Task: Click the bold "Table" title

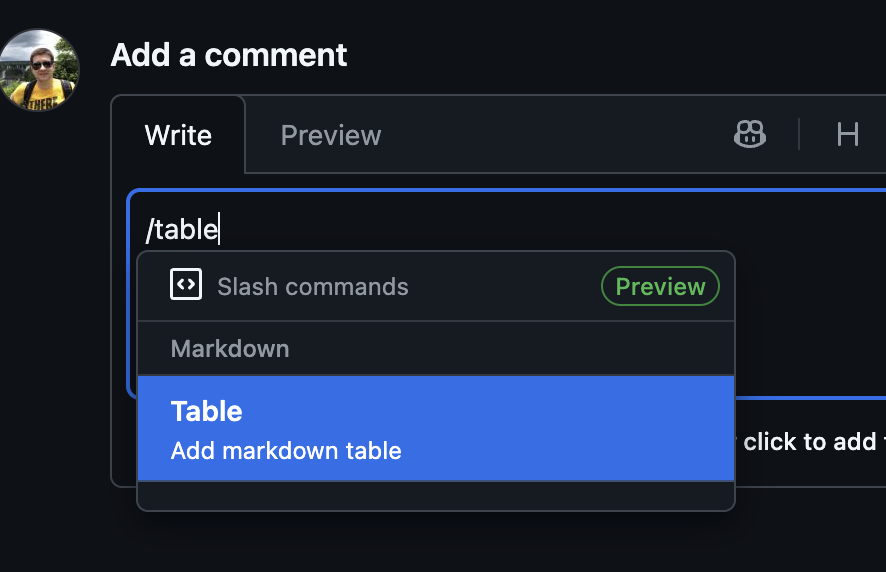Action: pyautogui.click(x=206, y=411)
